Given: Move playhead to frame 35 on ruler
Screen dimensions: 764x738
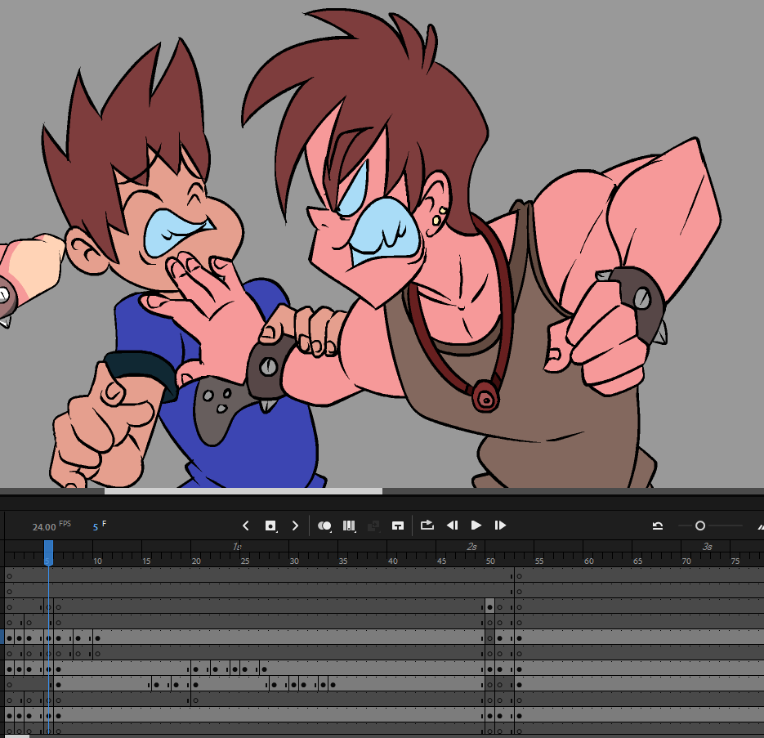Looking at the screenshot, I should tap(343, 561).
